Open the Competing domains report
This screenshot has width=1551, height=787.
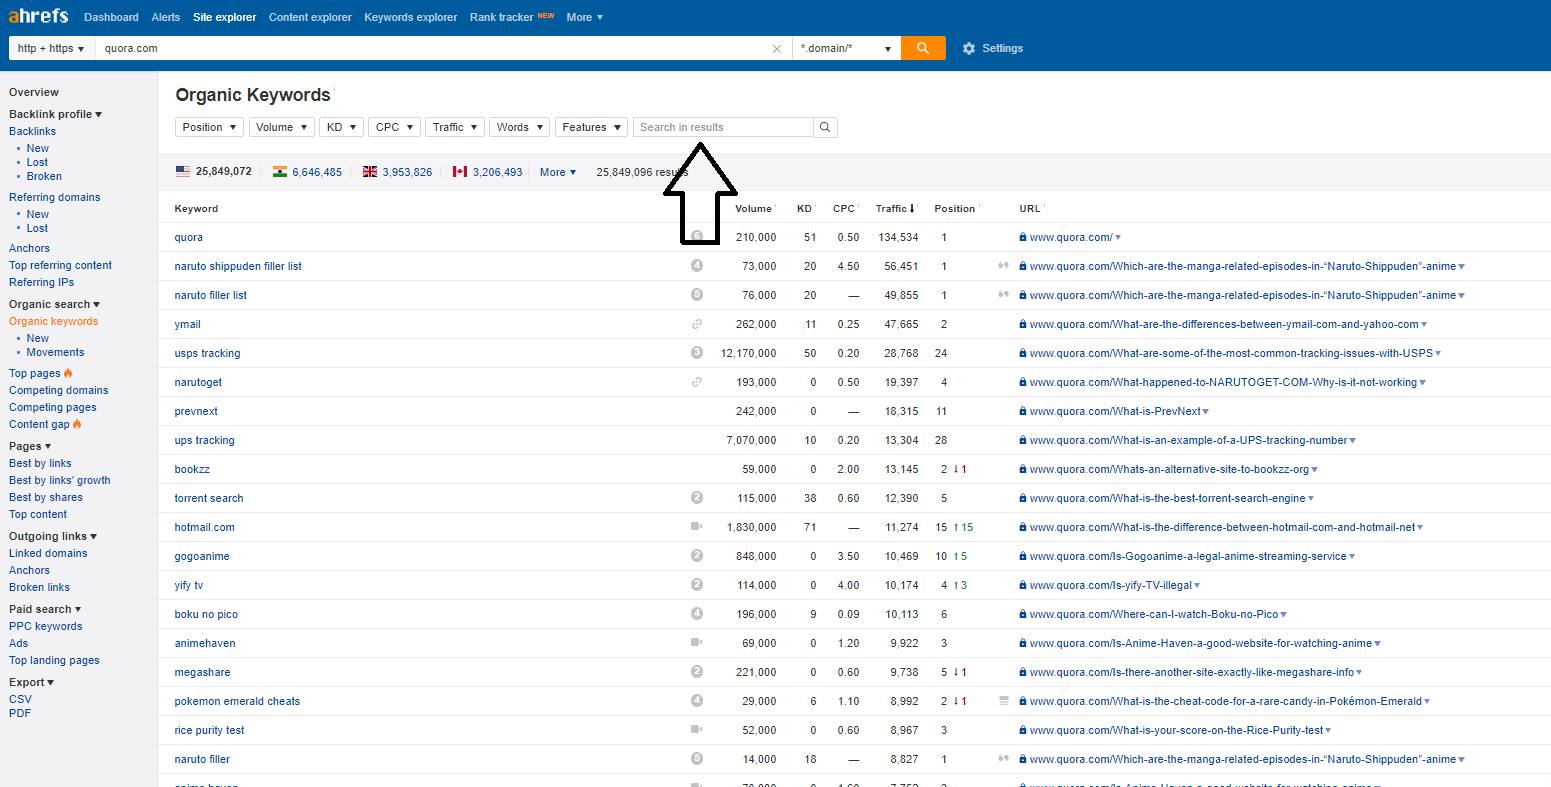[x=59, y=390]
